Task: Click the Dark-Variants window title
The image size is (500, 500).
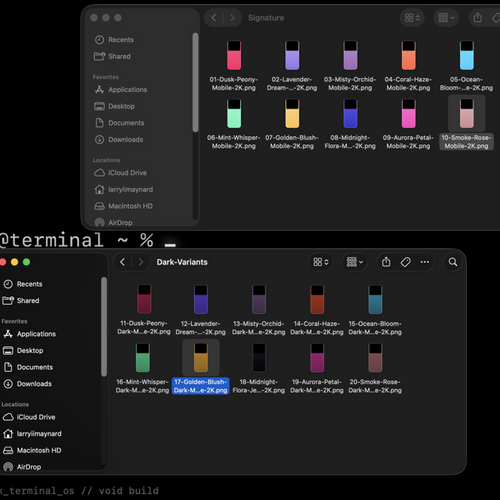Action: [182, 262]
